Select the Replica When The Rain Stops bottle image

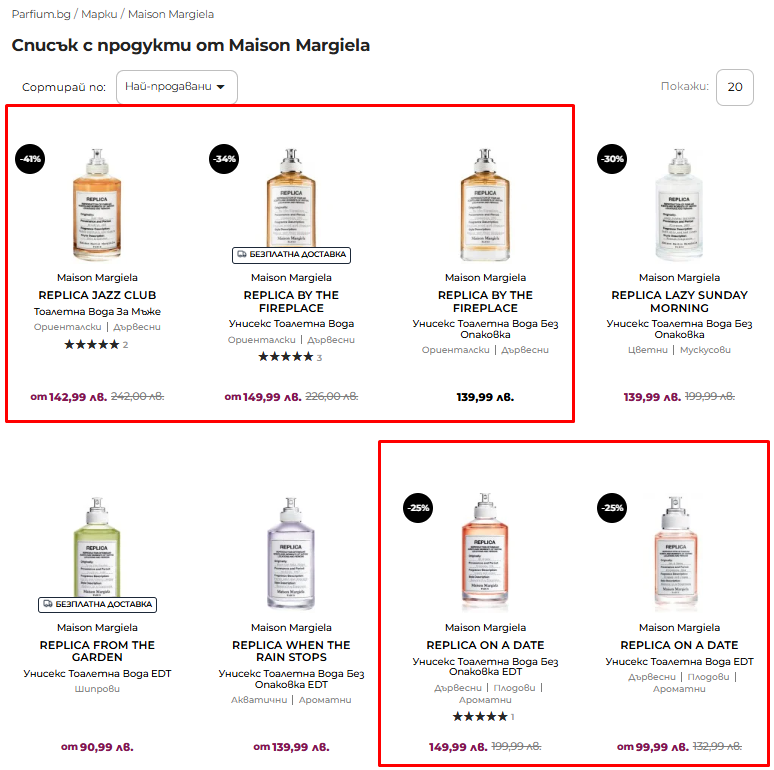(x=291, y=553)
